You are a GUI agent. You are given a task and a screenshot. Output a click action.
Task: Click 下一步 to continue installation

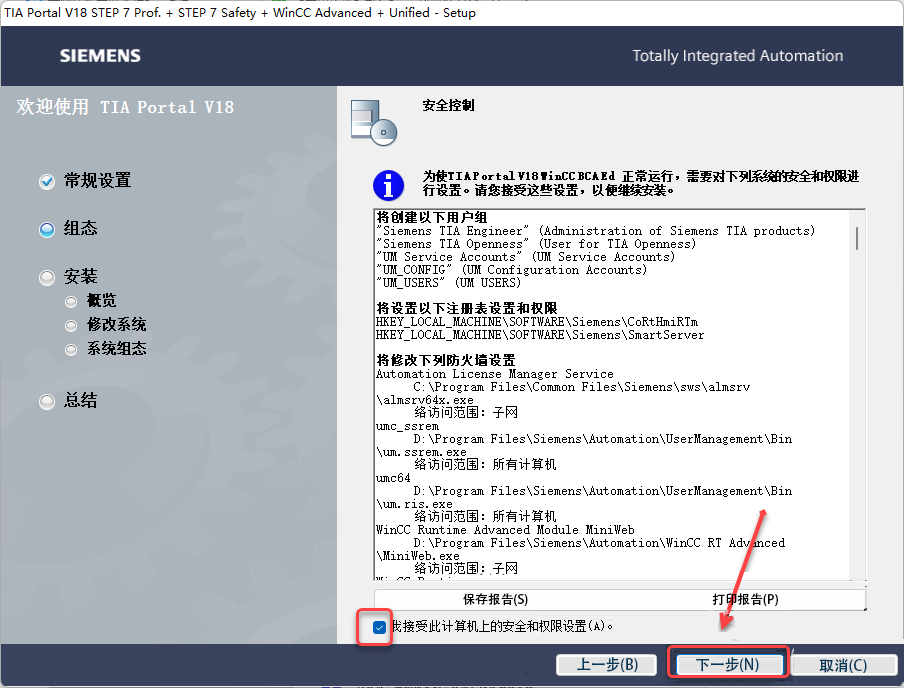click(x=729, y=663)
